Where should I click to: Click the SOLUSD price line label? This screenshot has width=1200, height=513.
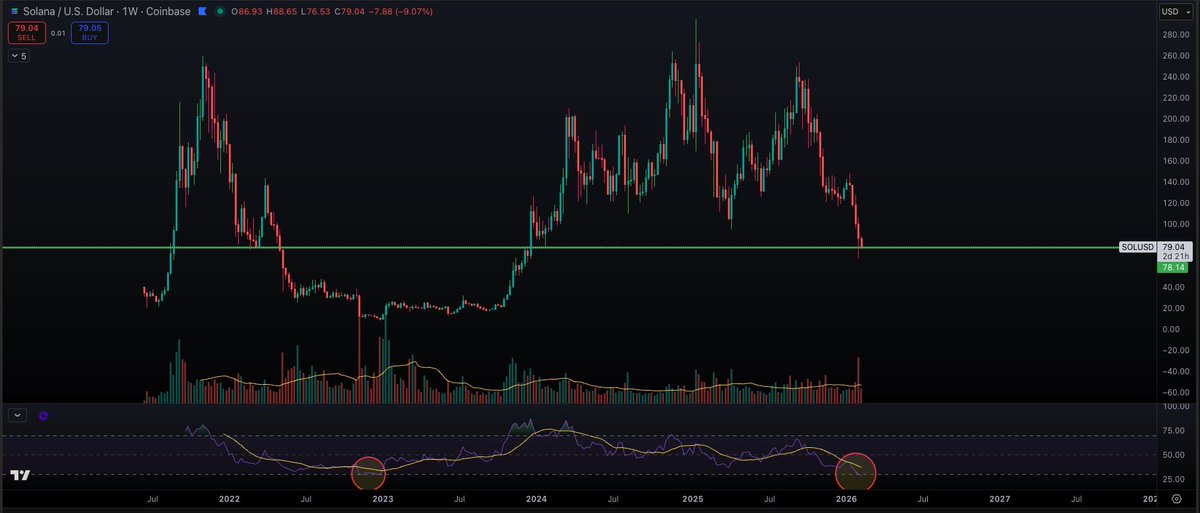[1136, 246]
